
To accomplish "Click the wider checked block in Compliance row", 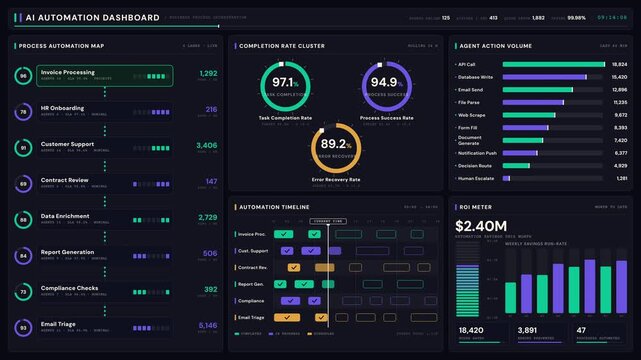I will [290, 301].
